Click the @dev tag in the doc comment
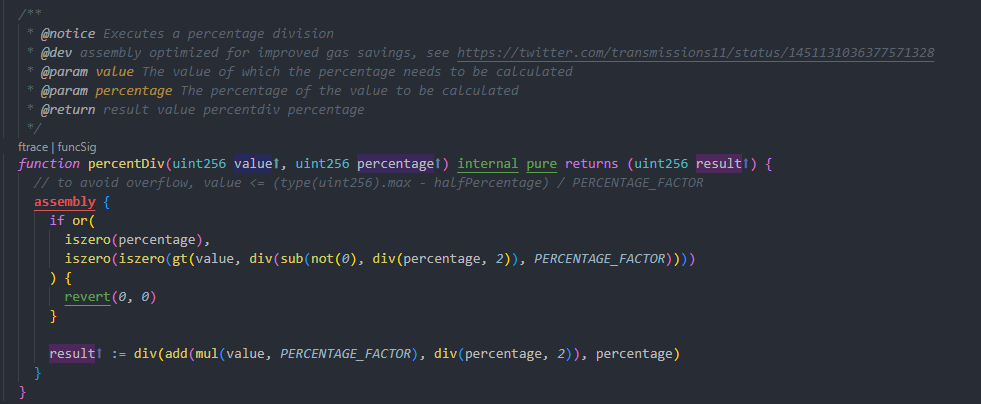 pyautogui.click(x=49, y=53)
